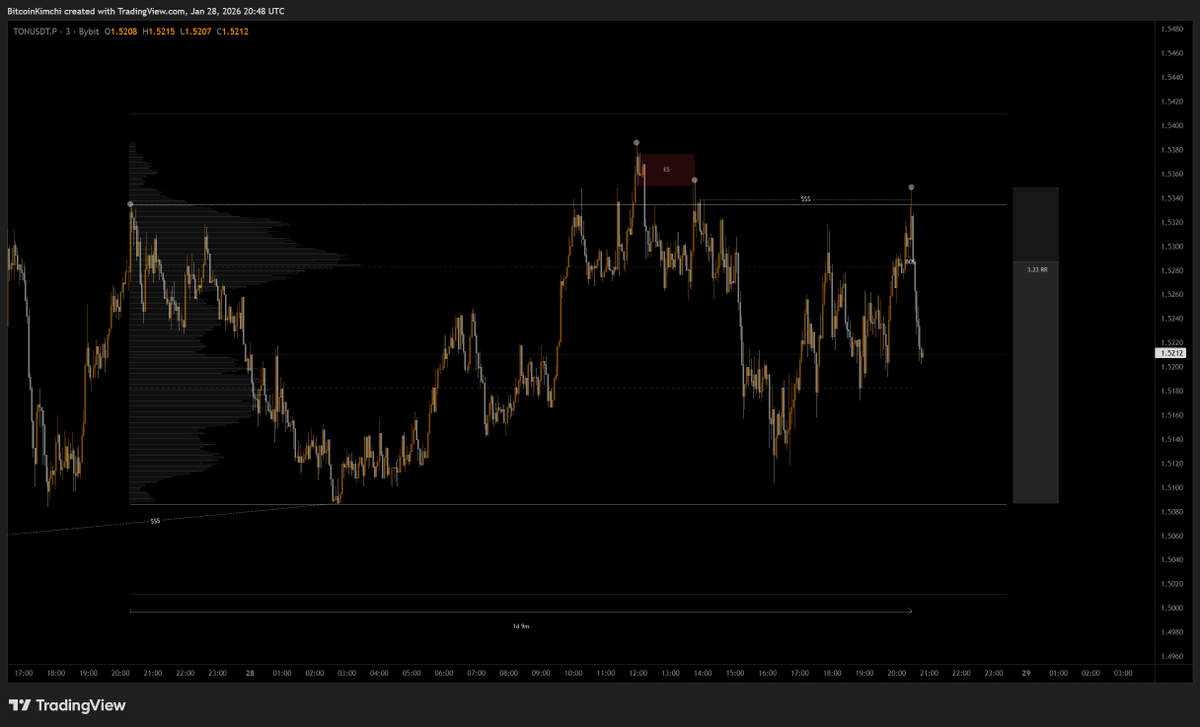Select the red ES zone box
Viewport: 1200px width, 727px height.
pos(666,170)
